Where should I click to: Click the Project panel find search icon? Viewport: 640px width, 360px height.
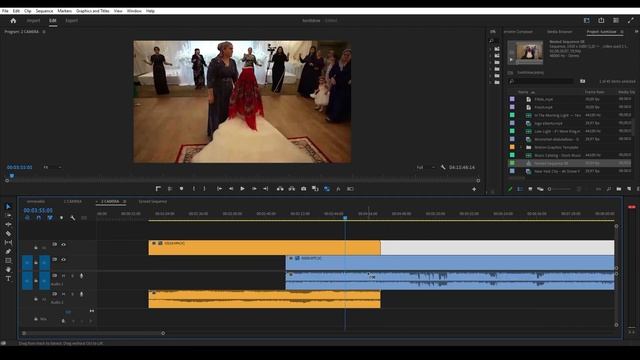(x=609, y=189)
